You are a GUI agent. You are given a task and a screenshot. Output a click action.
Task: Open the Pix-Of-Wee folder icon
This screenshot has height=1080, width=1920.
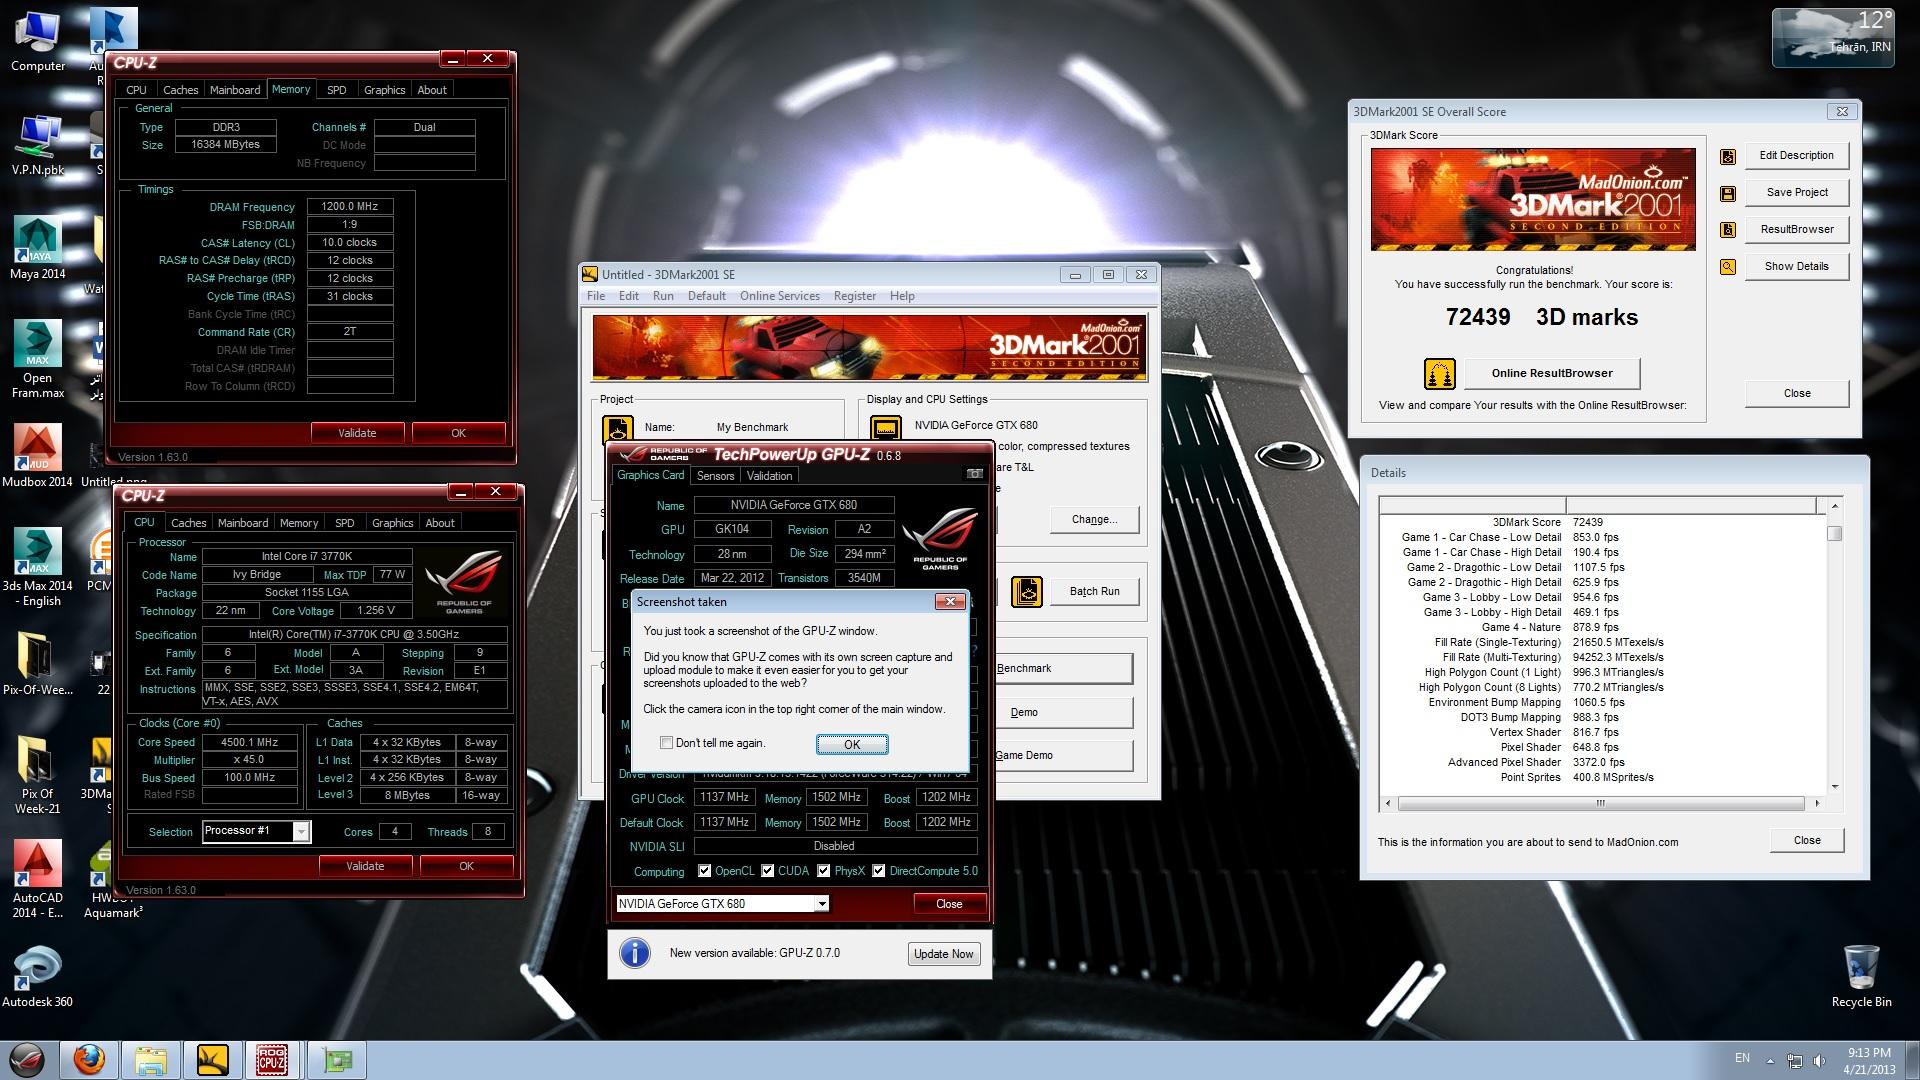(x=38, y=663)
